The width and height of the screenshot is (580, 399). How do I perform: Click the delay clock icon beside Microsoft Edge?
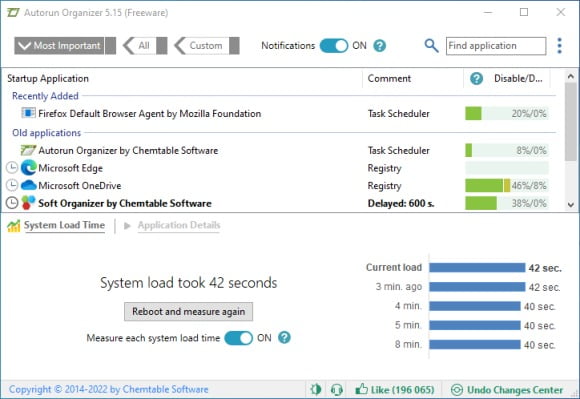12,168
